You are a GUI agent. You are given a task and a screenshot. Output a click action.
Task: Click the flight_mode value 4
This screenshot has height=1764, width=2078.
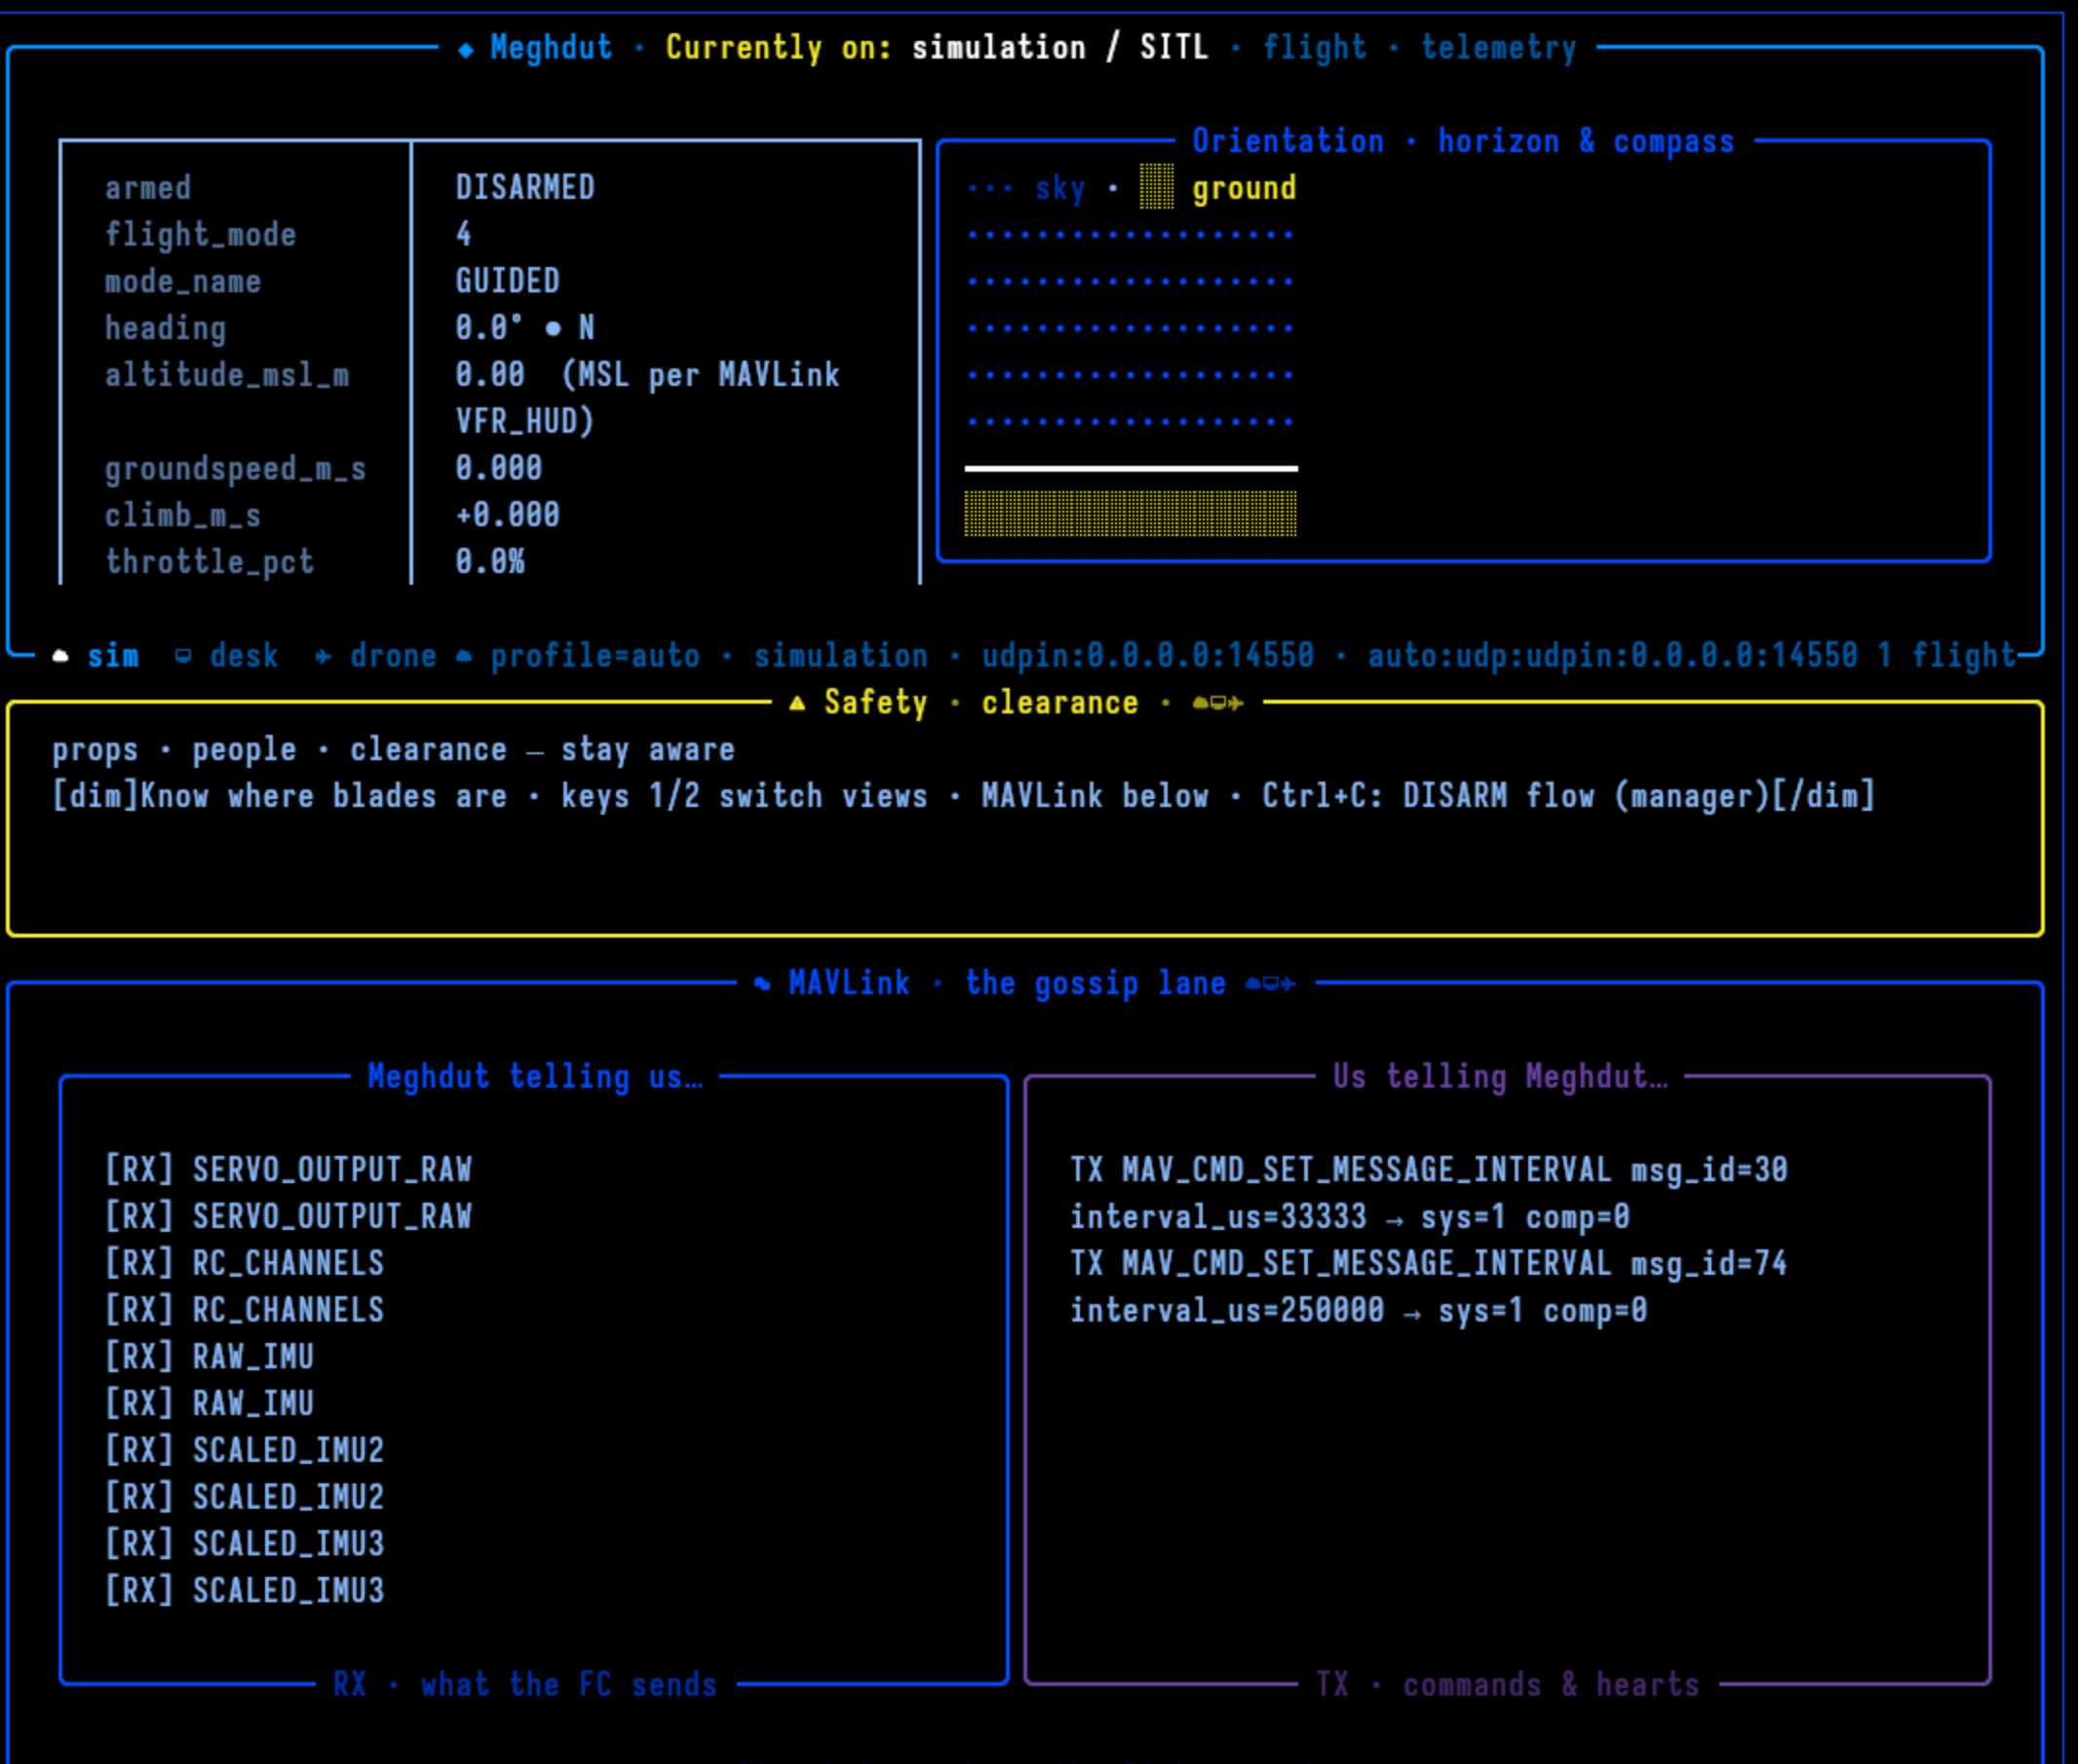464,235
